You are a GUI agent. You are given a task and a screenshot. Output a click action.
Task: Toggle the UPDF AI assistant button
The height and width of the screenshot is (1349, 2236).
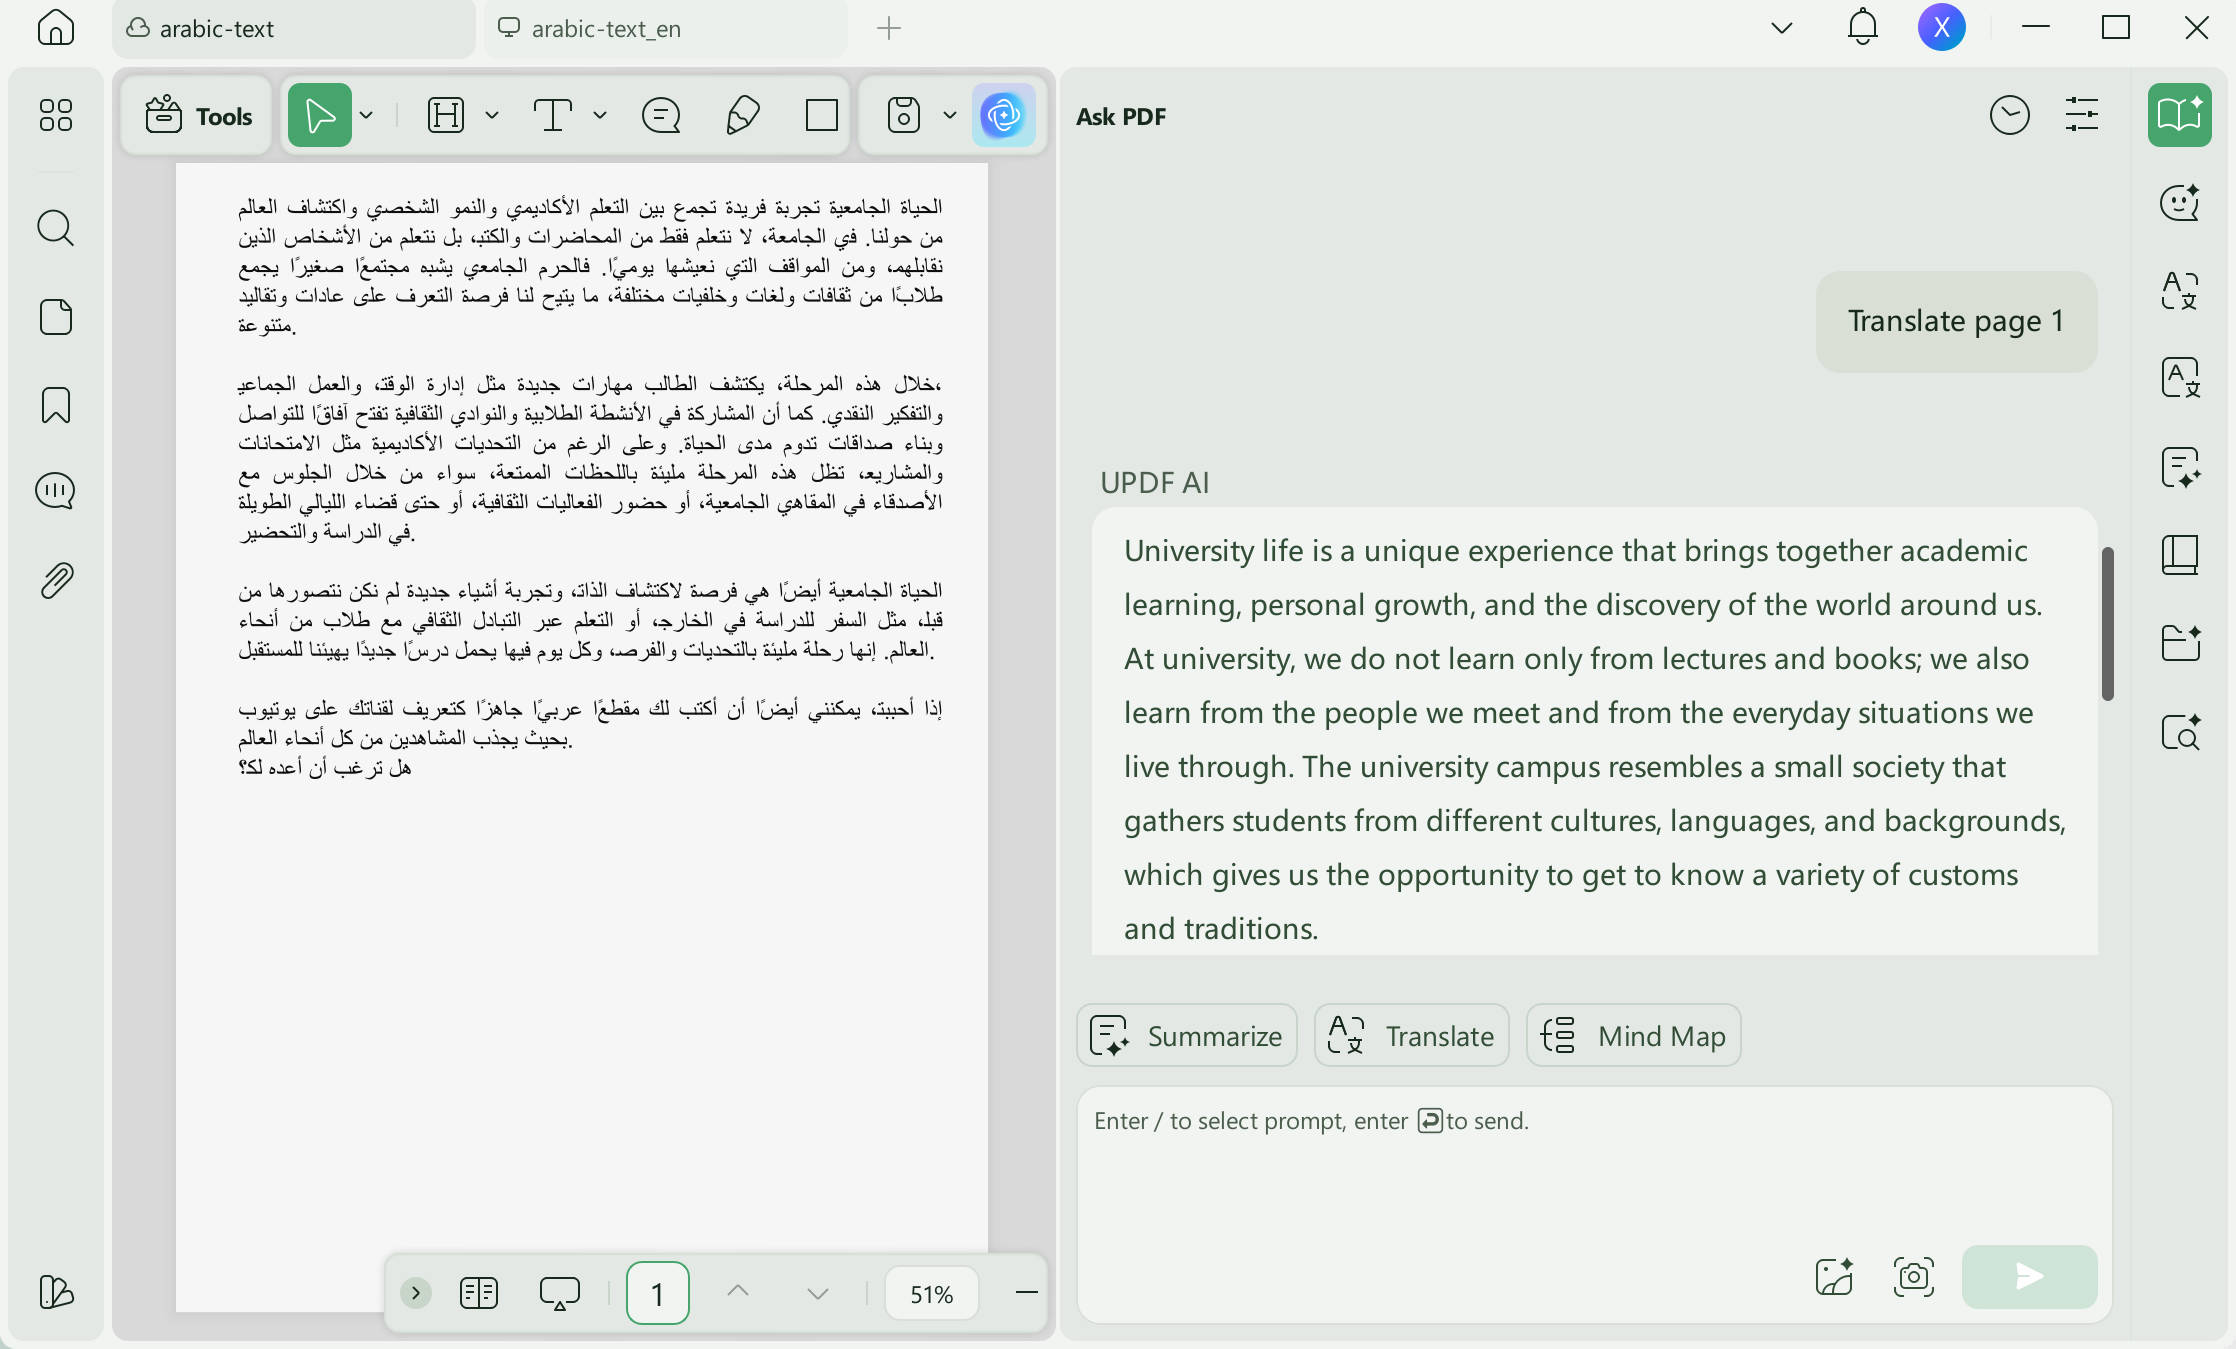[x=1003, y=115]
